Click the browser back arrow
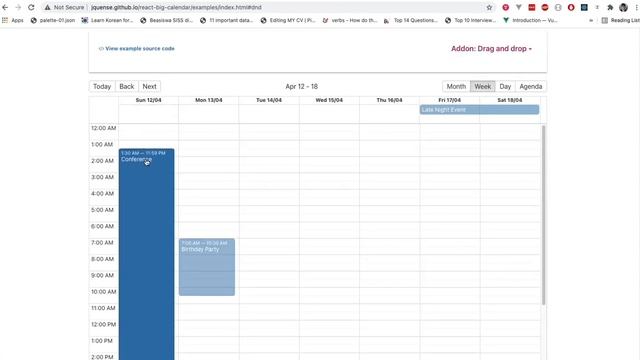 click(x=5, y=7)
